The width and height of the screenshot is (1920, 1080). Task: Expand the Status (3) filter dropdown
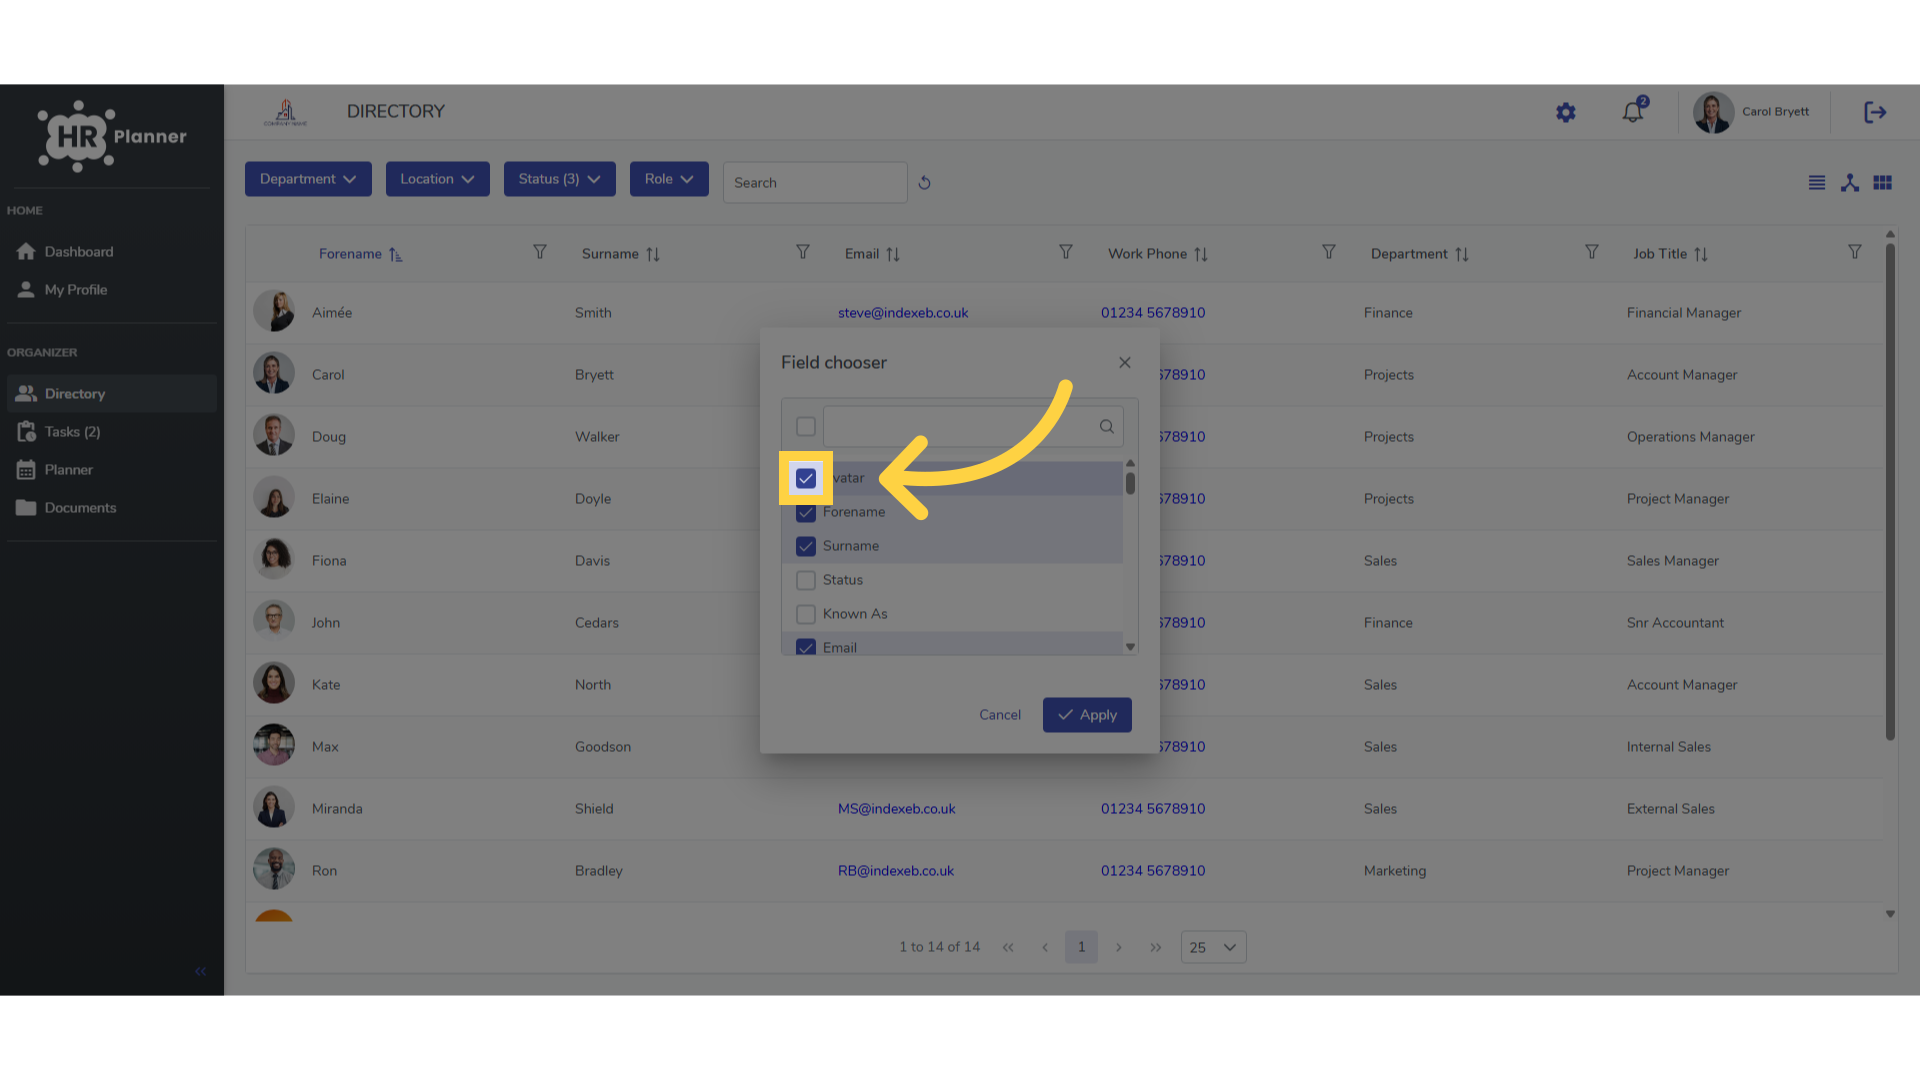click(560, 179)
